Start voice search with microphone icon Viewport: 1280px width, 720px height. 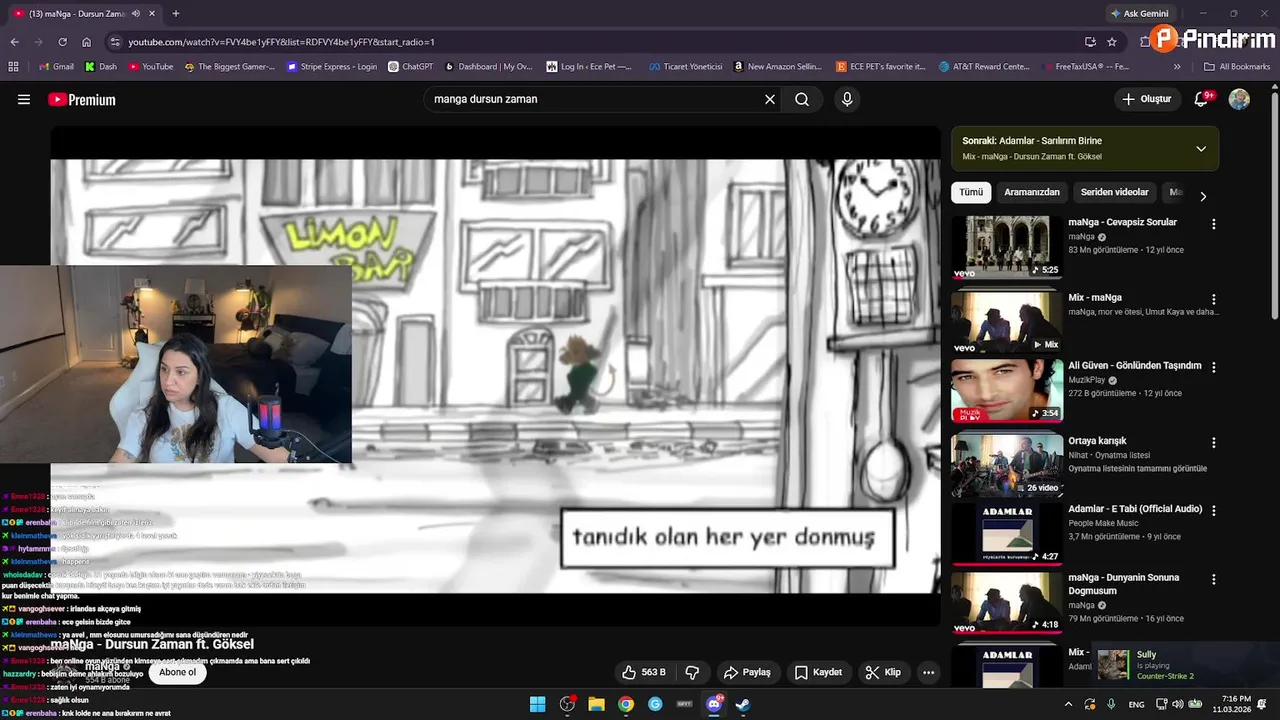(x=847, y=99)
